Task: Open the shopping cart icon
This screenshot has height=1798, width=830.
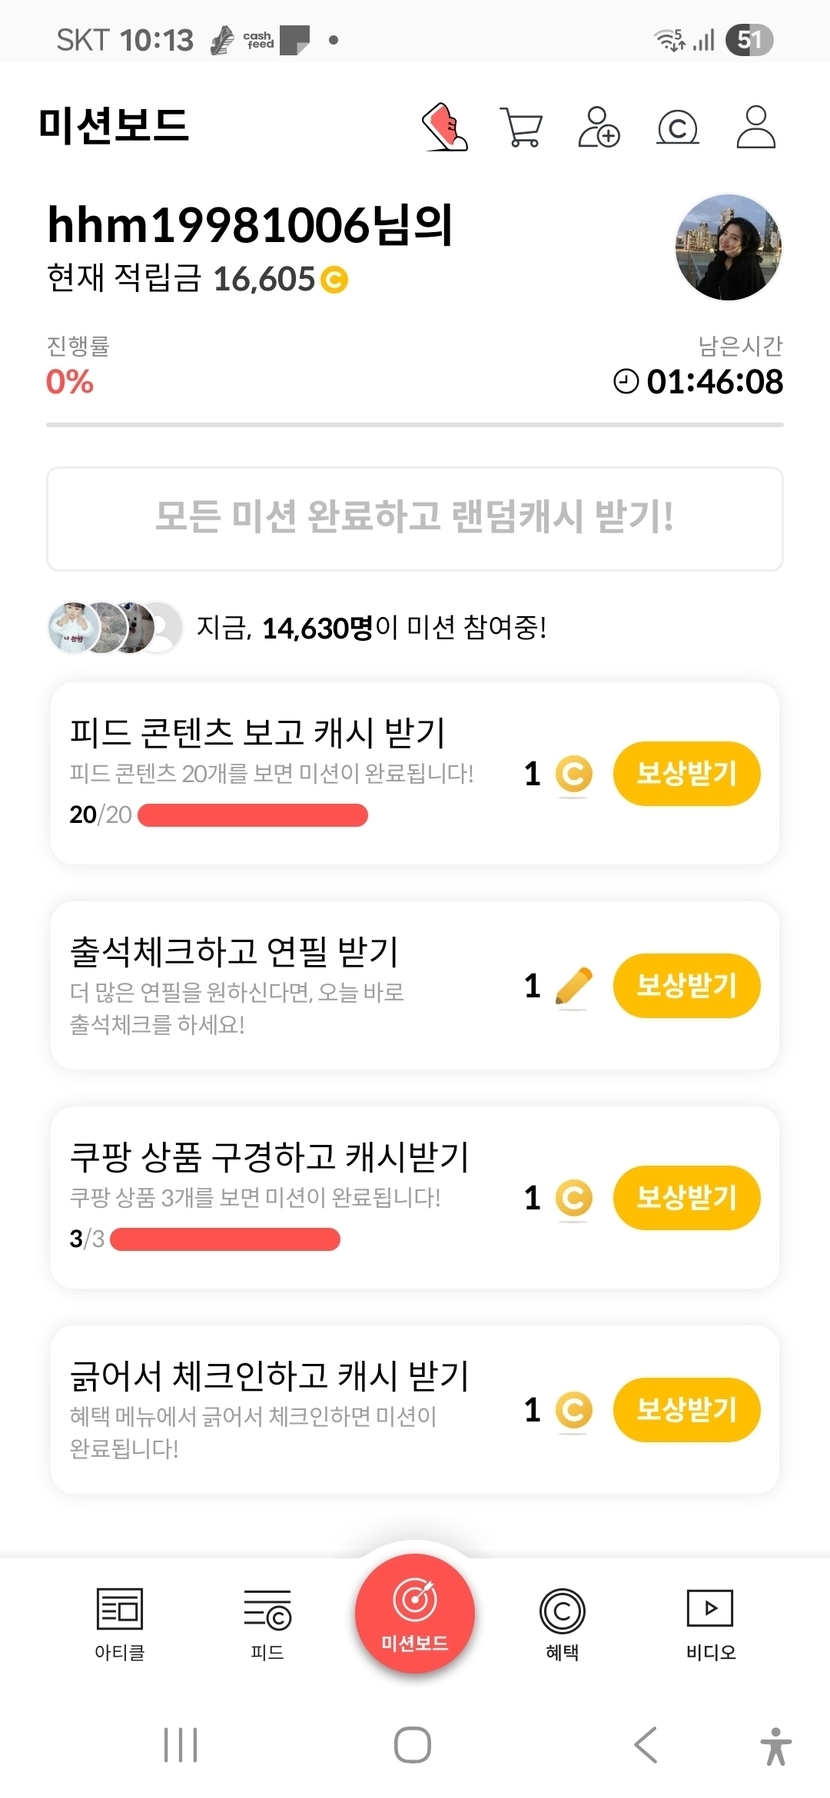Action: coord(521,128)
